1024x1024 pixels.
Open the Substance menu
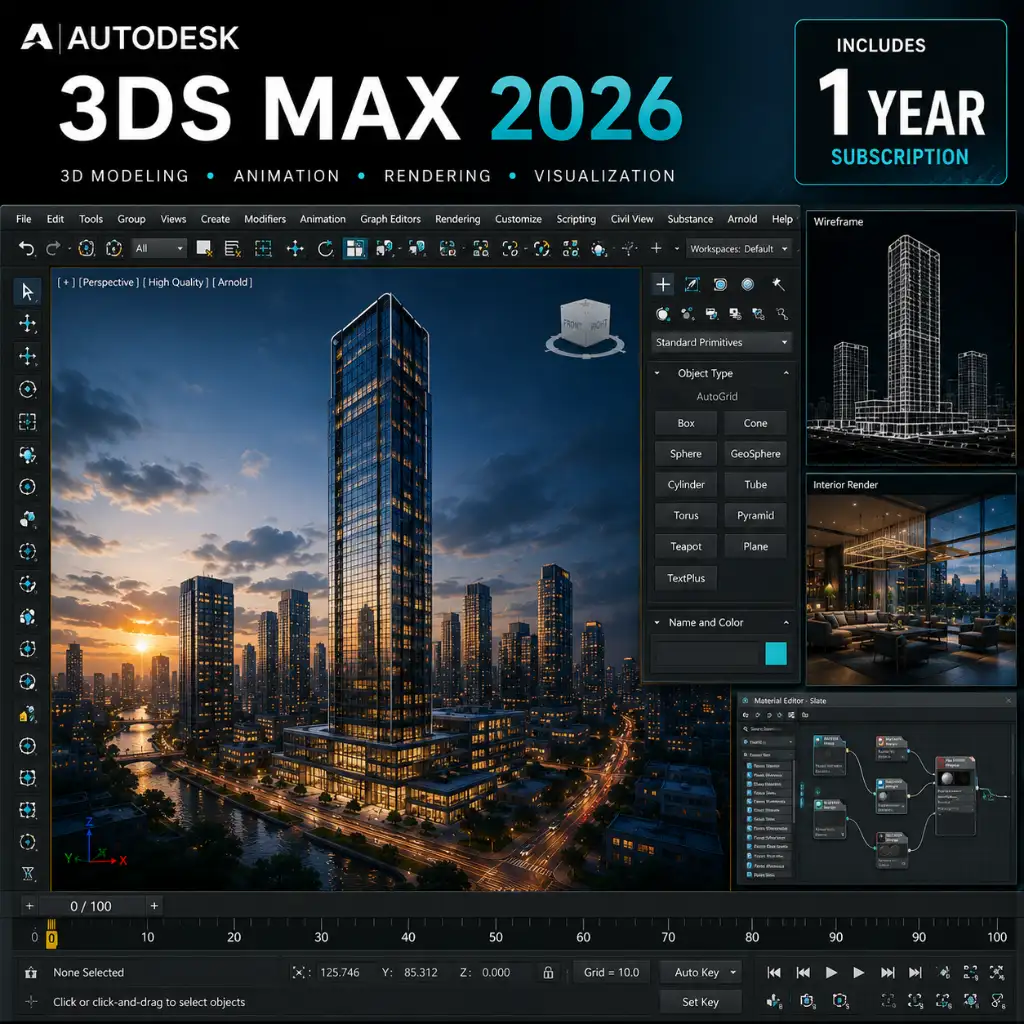click(x=690, y=219)
